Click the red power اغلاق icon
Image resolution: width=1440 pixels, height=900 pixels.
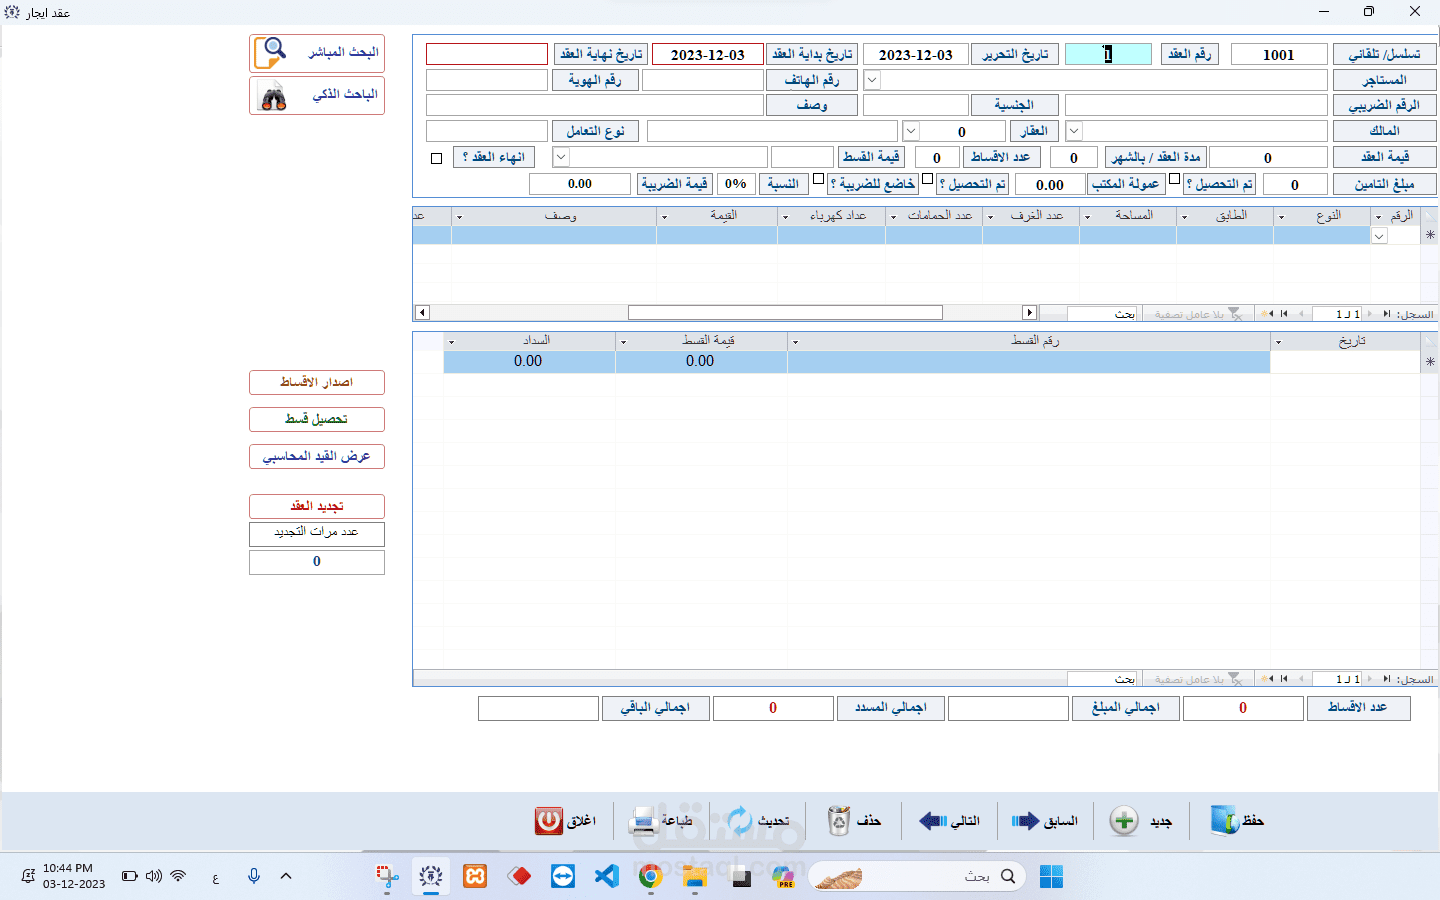[x=549, y=821]
